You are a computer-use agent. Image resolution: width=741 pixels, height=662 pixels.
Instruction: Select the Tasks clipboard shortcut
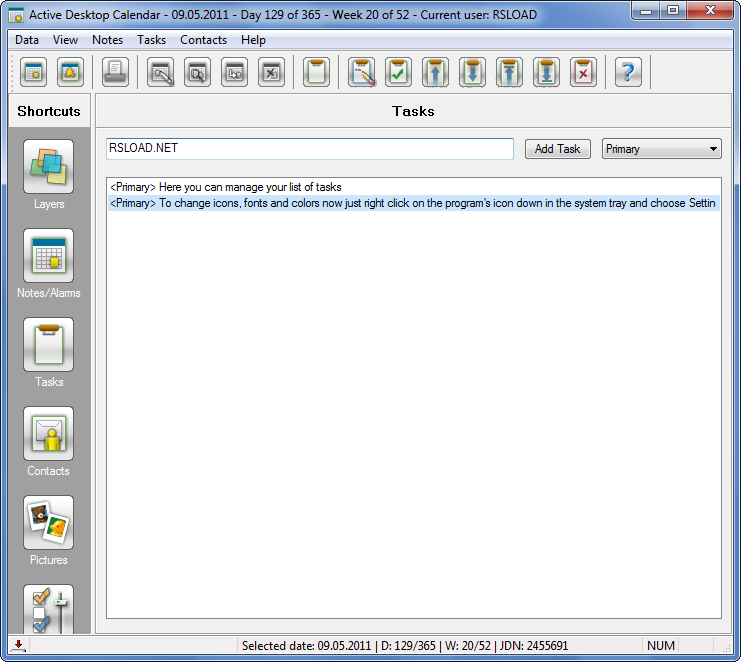click(x=49, y=344)
